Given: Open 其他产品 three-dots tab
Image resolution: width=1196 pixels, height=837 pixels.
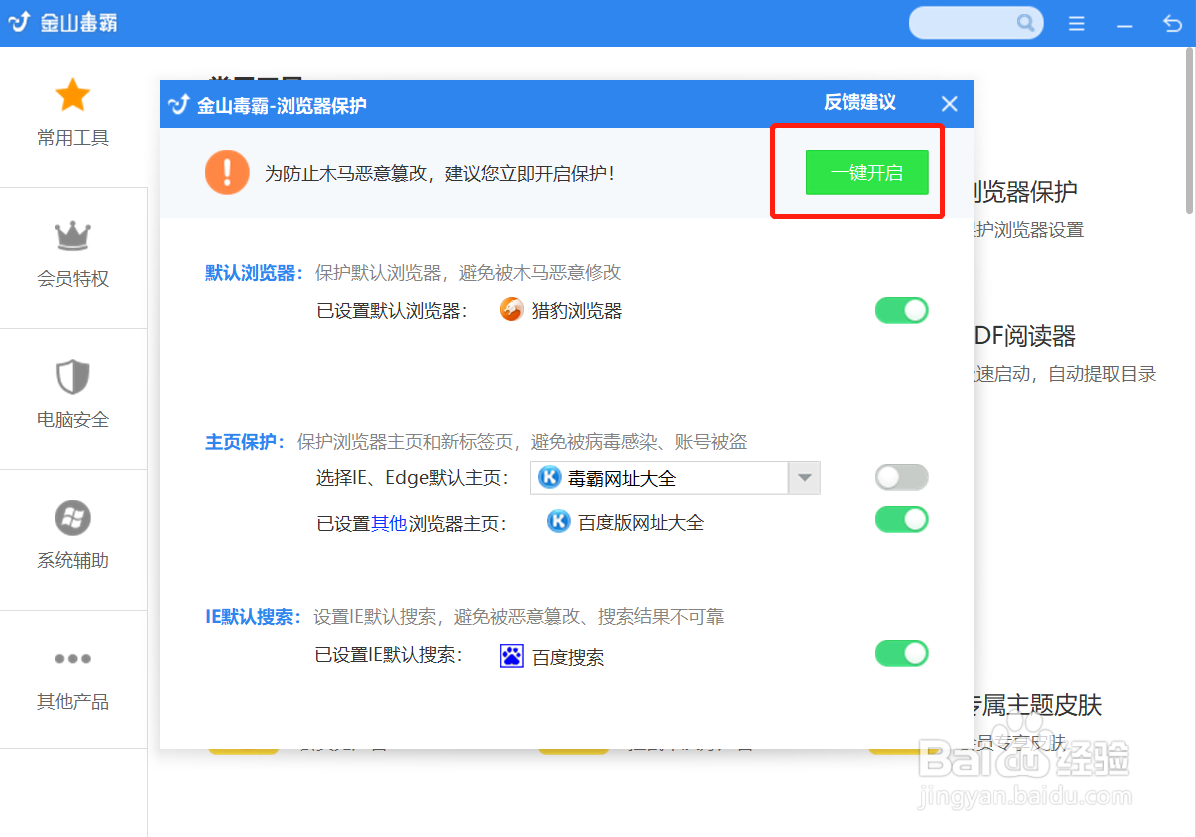Looking at the screenshot, I should 73,658.
